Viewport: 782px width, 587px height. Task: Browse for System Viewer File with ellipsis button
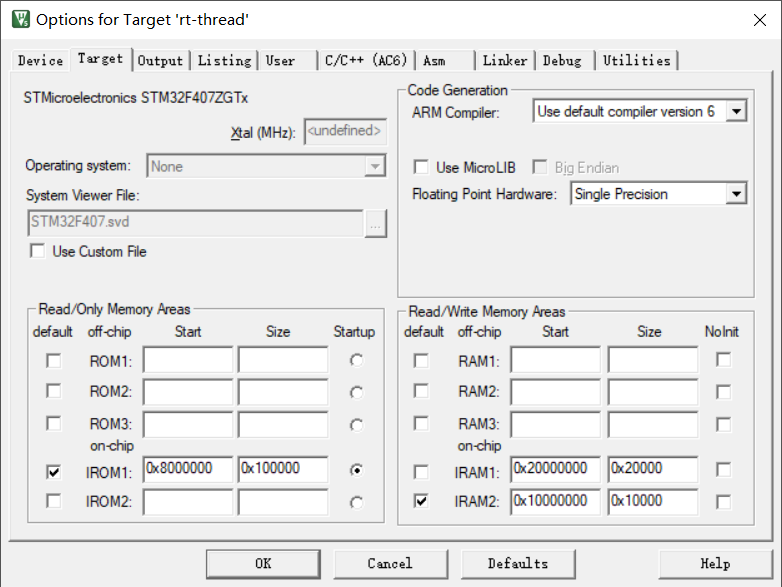pos(376,223)
